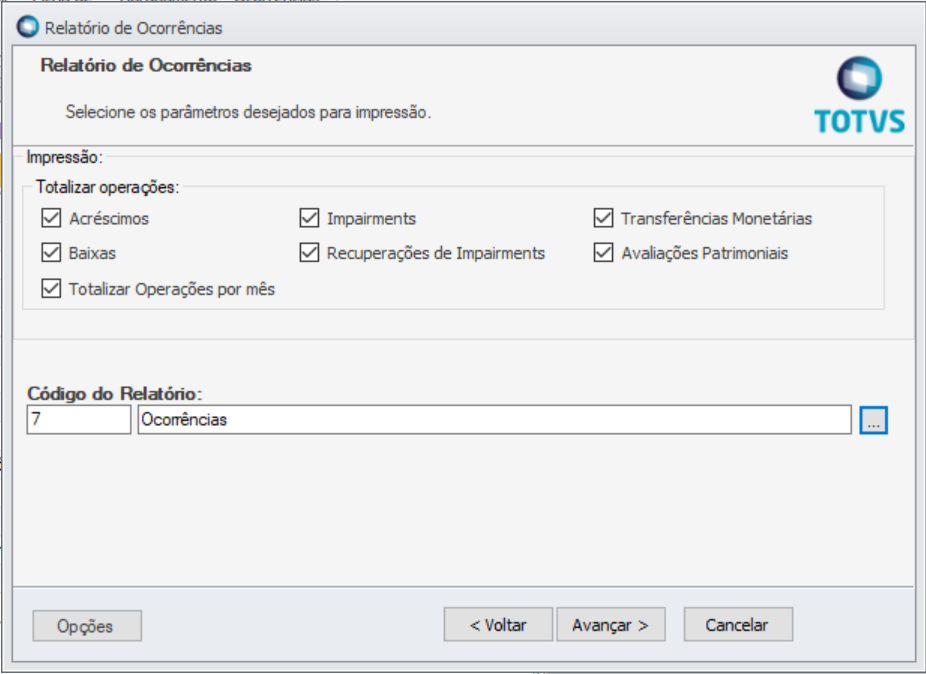Screen dimensions: 926x674
Task: Click the TOTVS logo in the header
Action: (859, 95)
